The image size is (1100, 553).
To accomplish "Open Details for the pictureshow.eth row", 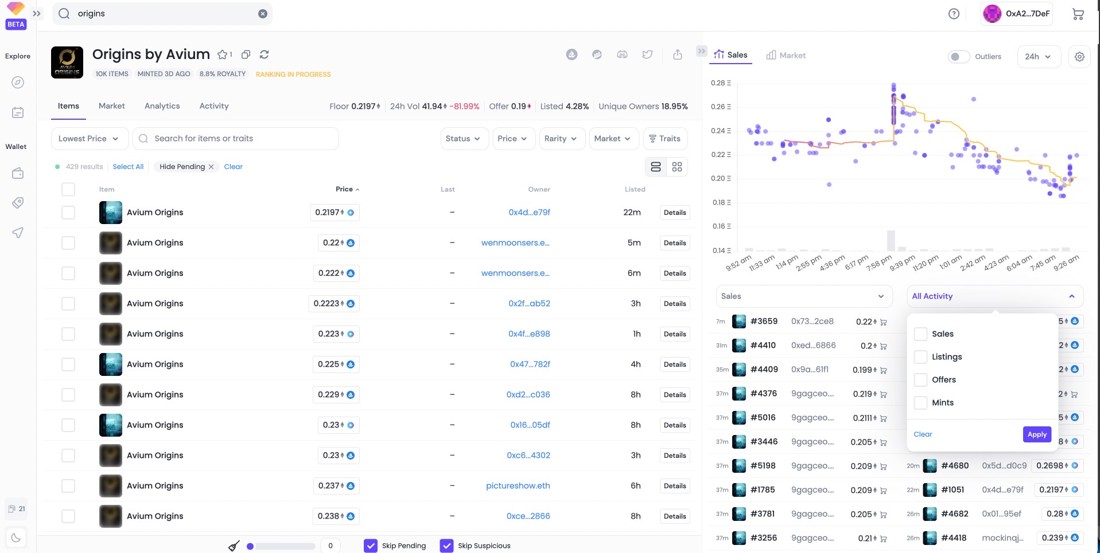I will point(674,486).
